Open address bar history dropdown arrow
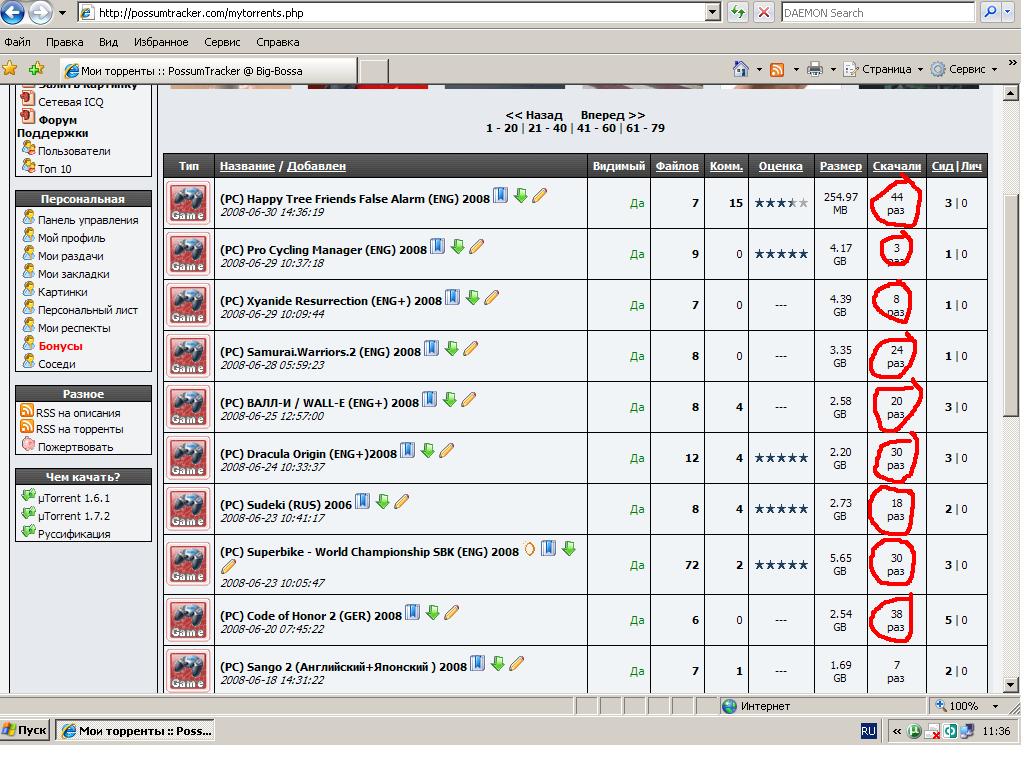This screenshot has width=1024, height=768. pos(713,12)
